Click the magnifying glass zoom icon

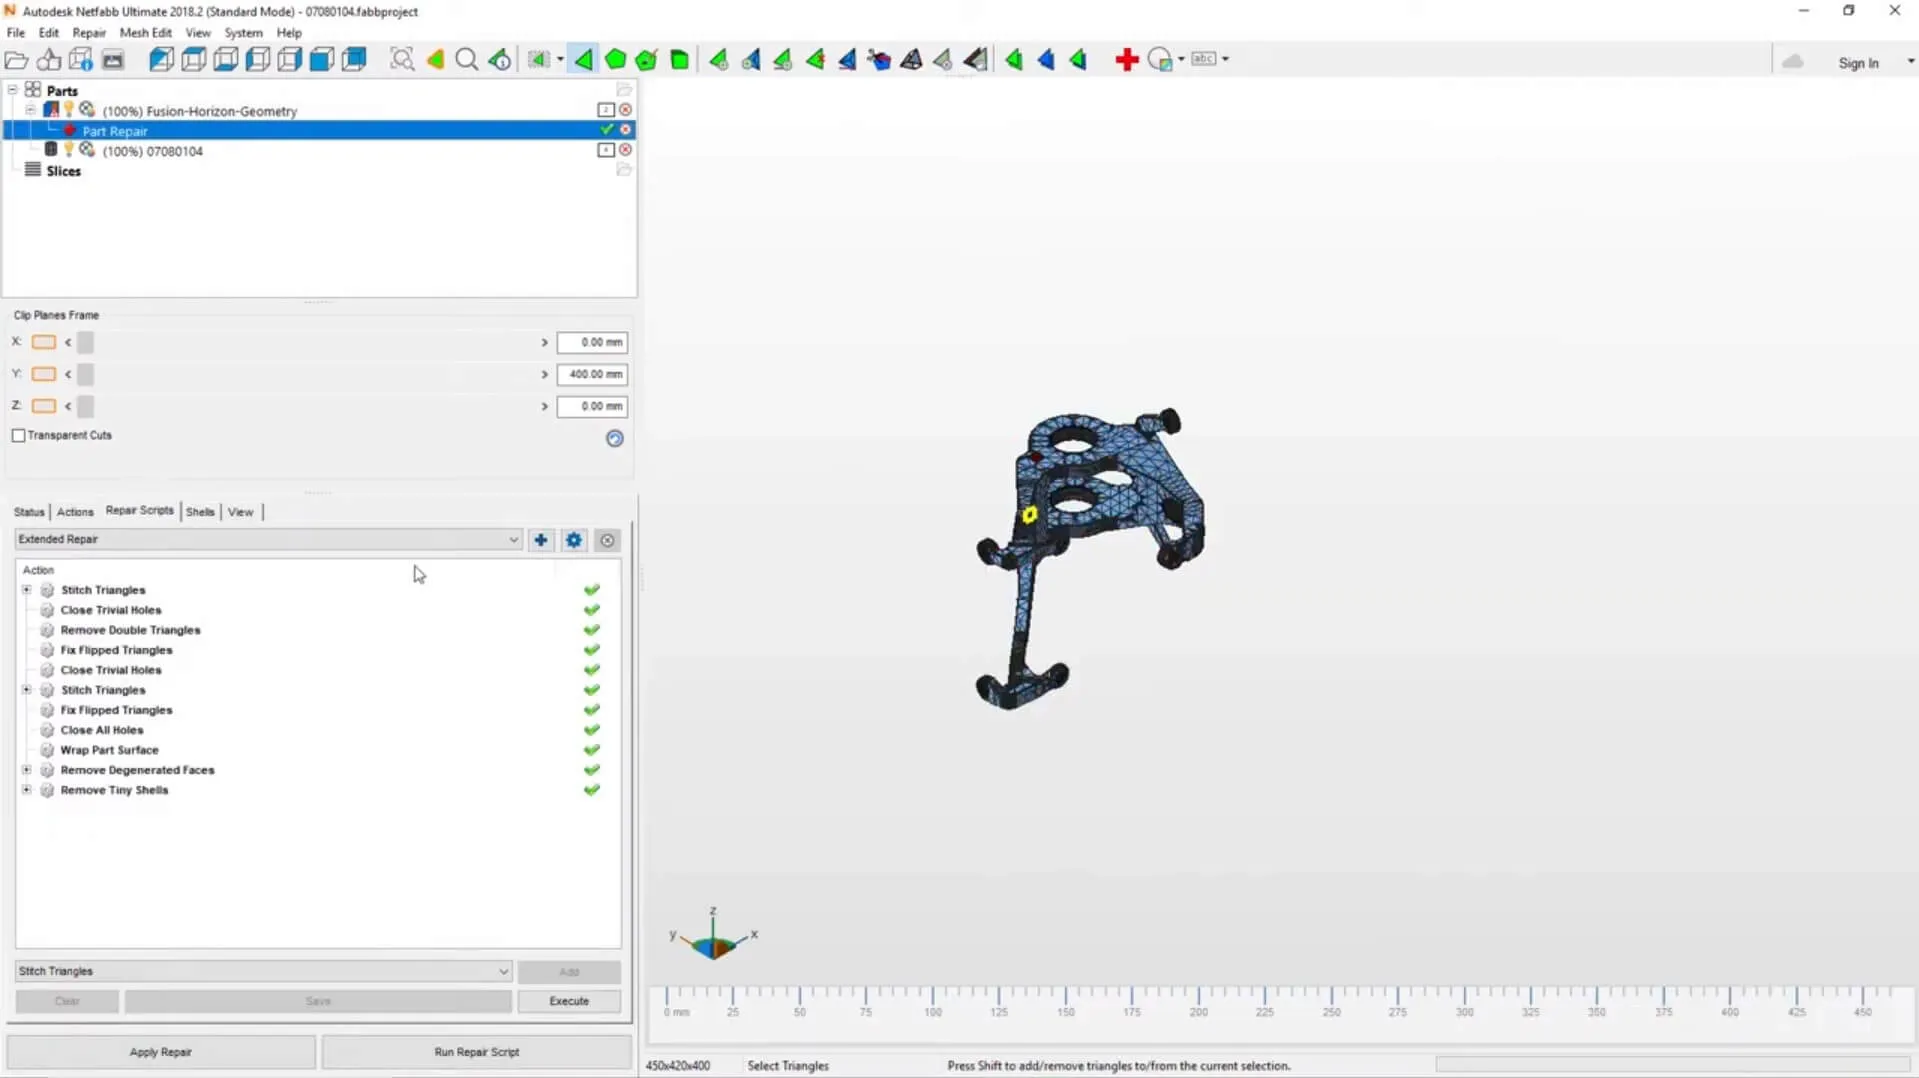(466, 60)
